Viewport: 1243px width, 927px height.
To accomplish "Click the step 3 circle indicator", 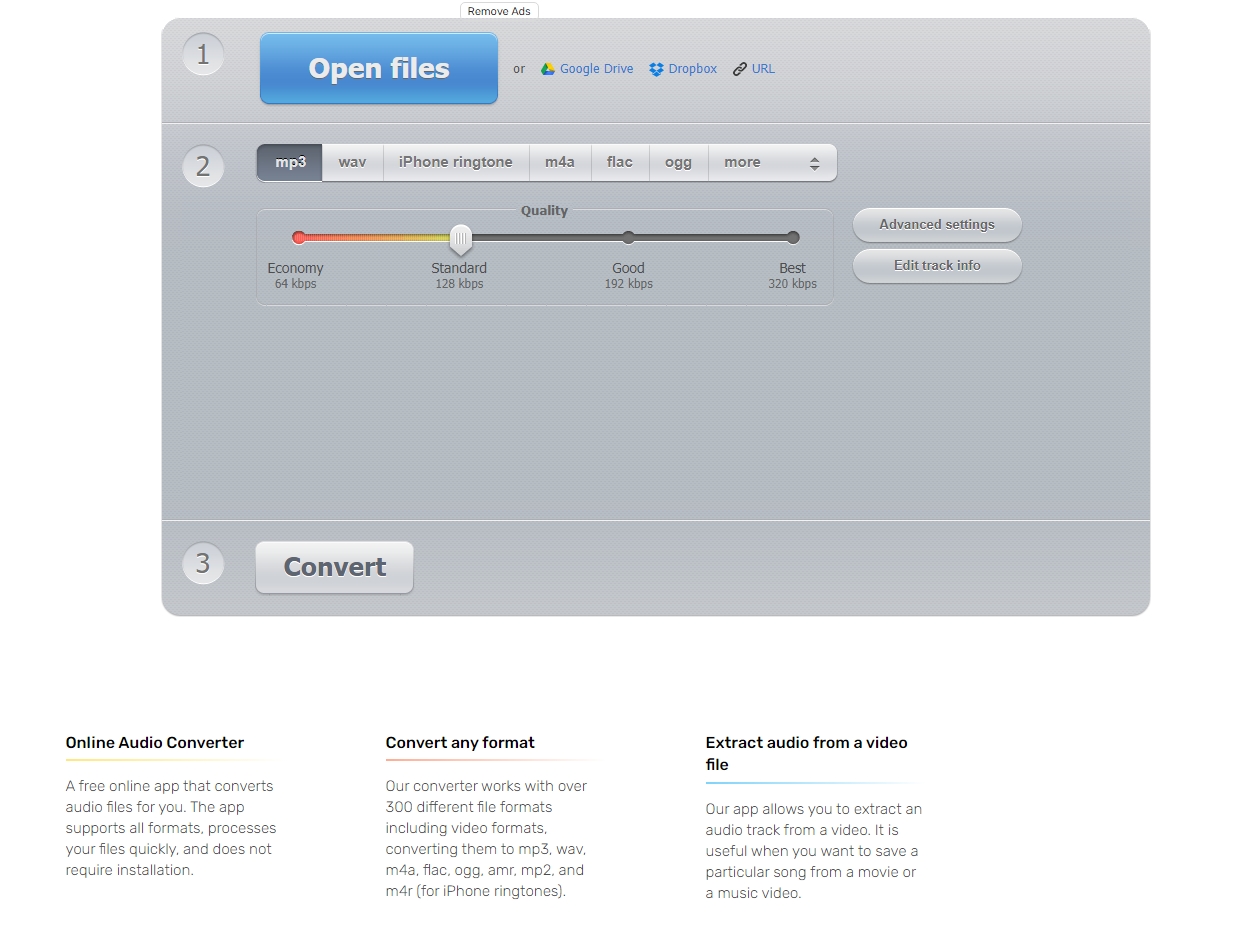I will tap(203, 563).
